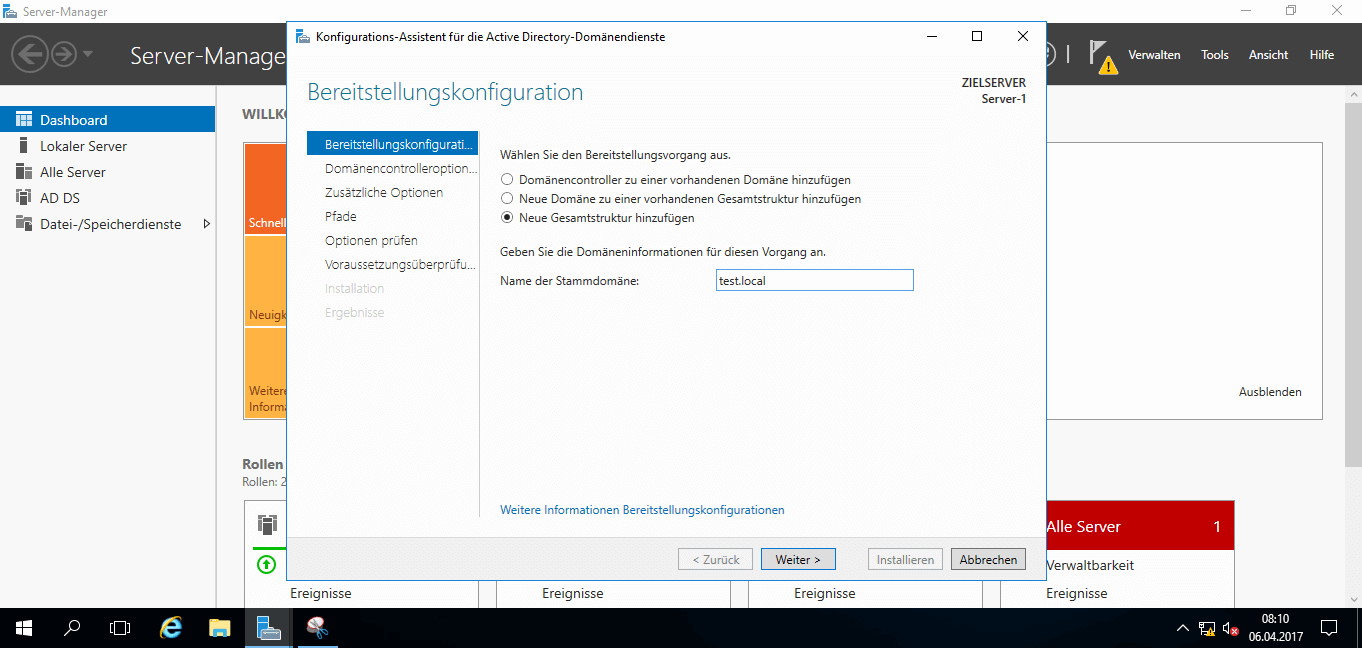Open the Verwalten menu in Server-Manager
Viewport: 1362px width, 648px height.
[x=1154, y=55]
